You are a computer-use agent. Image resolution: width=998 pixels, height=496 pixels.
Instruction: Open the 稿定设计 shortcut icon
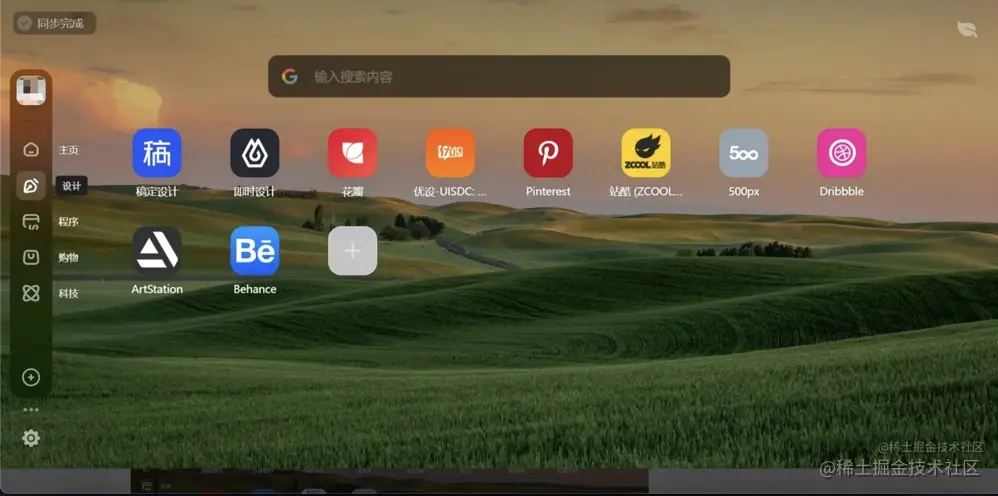pyautogui.click(x=157, y=153)
